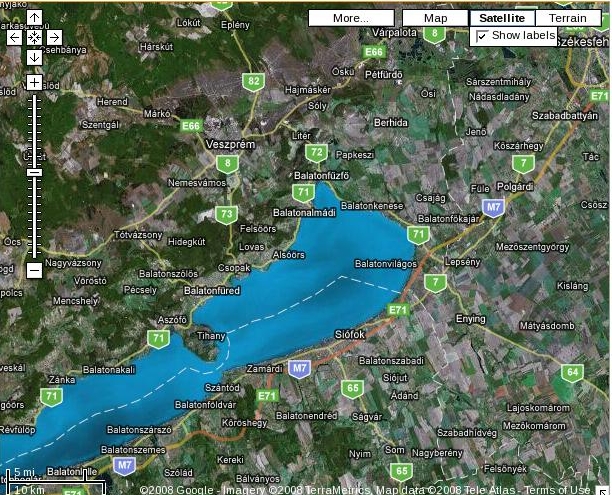Viewport: 612px width, 495px height.
Task: Select the Satellite view tab
Action: [502, 18]
